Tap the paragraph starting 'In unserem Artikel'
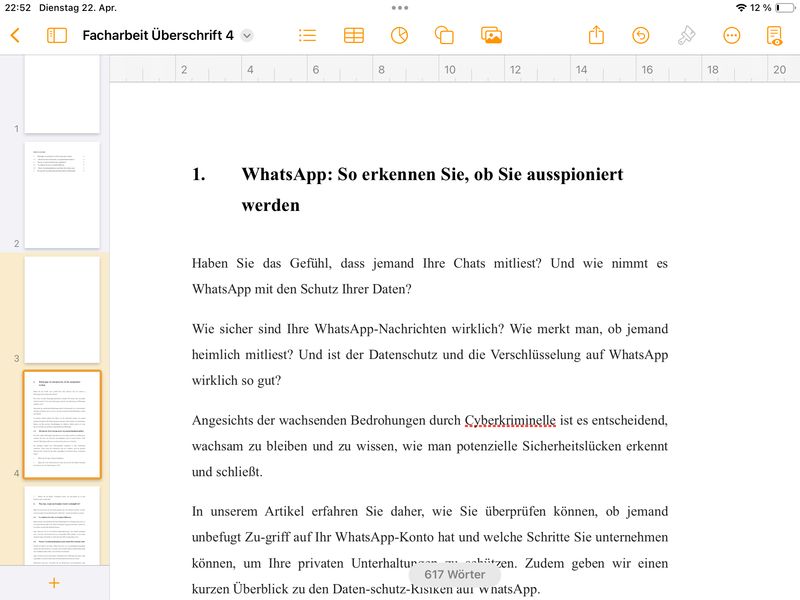The width and height of the screenshot is (800, 600). (x=430, y=550)
